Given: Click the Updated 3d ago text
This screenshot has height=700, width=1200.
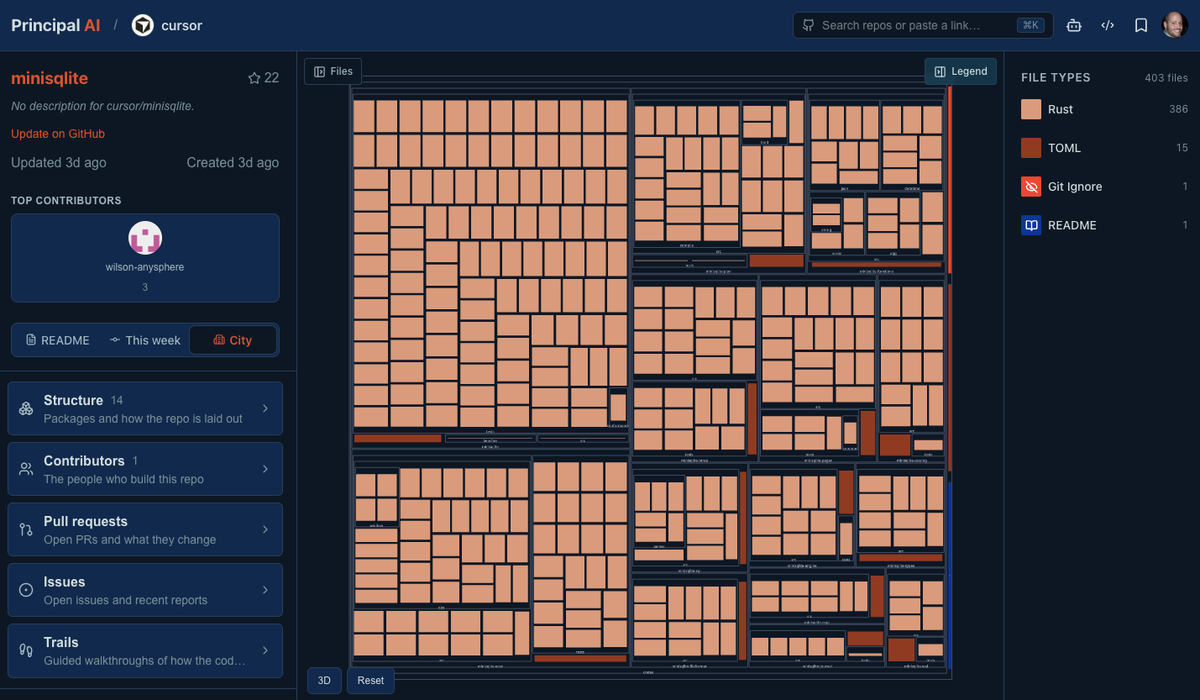Looking at the screenshot, I should pyautogui.click(x=58, y=163).
